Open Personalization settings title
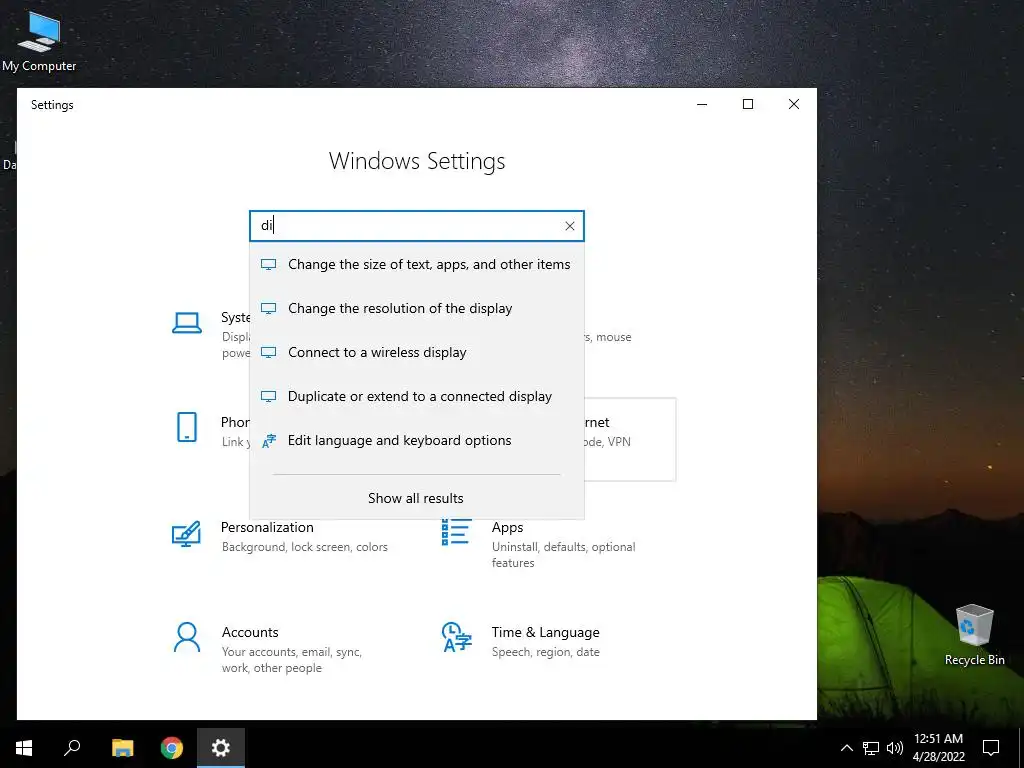 coord(267,527)
